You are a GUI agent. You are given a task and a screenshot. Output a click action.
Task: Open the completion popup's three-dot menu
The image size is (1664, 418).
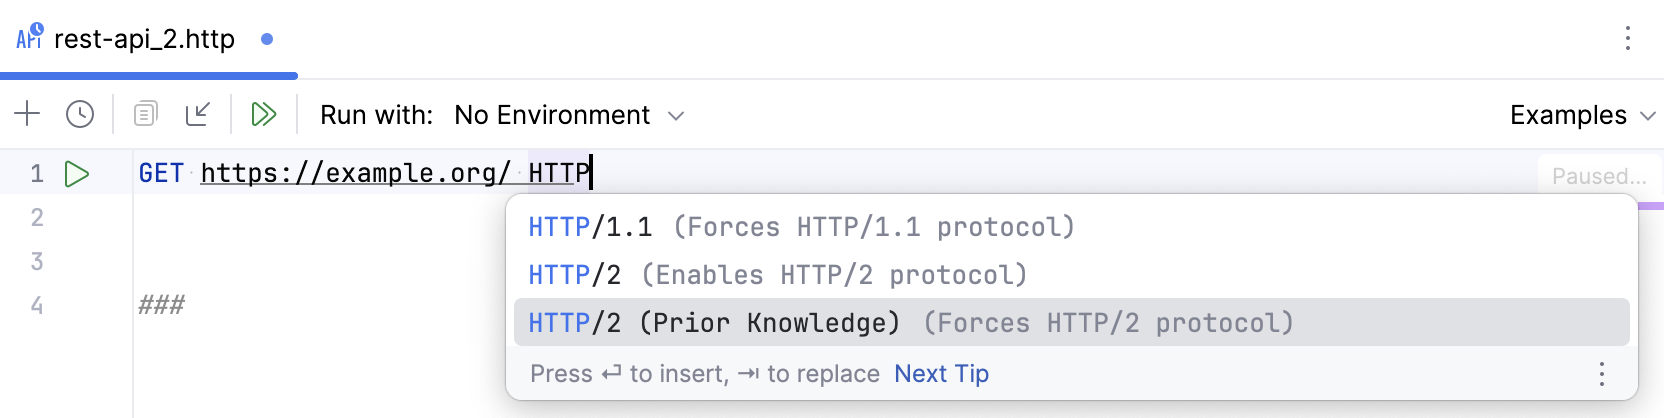pyautogui.click(x=1601, y=374)
